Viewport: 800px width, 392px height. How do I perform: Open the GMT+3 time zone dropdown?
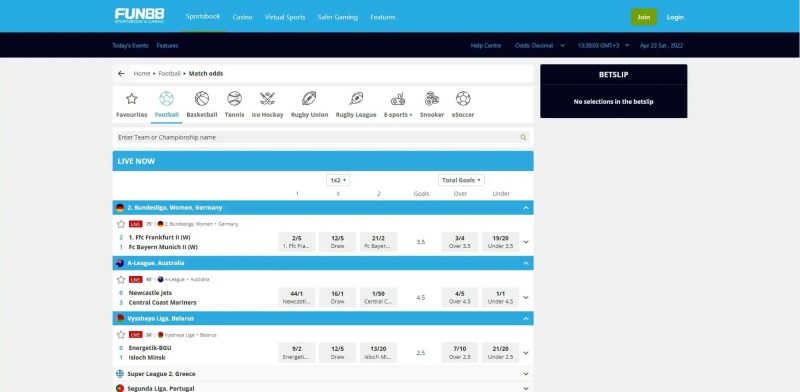[x=604, y=45]
